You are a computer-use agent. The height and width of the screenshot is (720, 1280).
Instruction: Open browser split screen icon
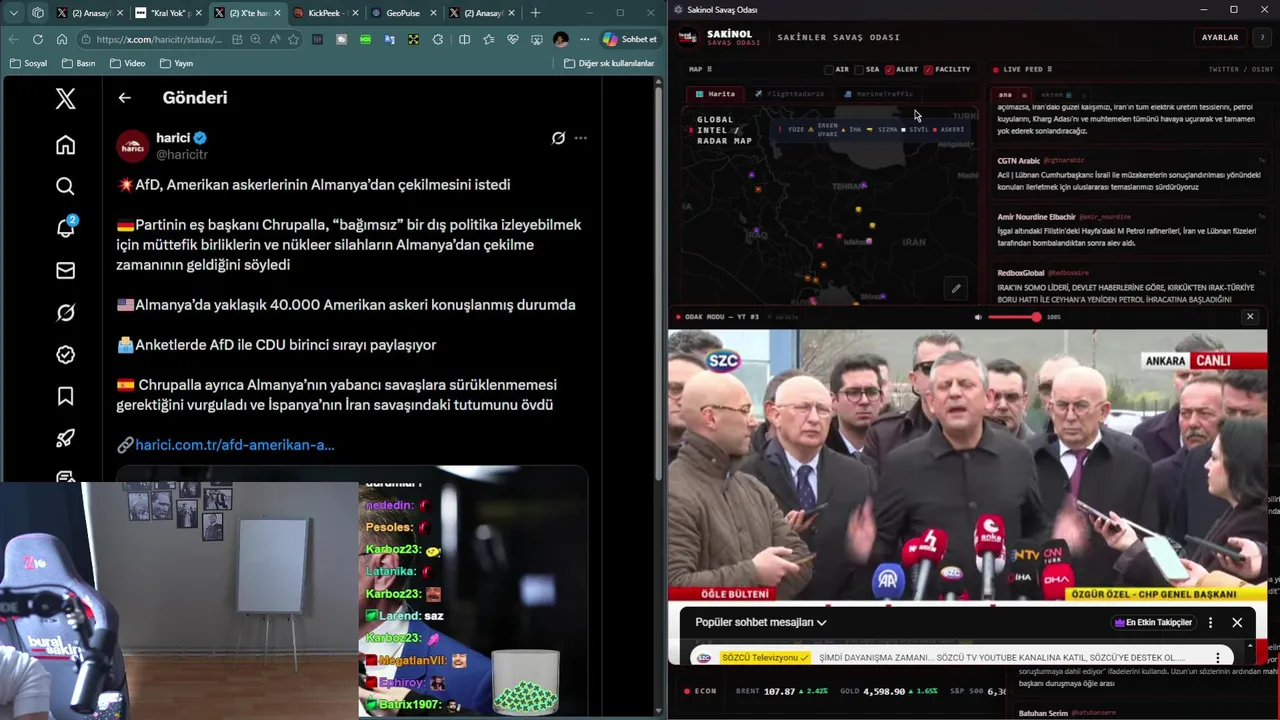pyautogui.click(x=464, y=39)
